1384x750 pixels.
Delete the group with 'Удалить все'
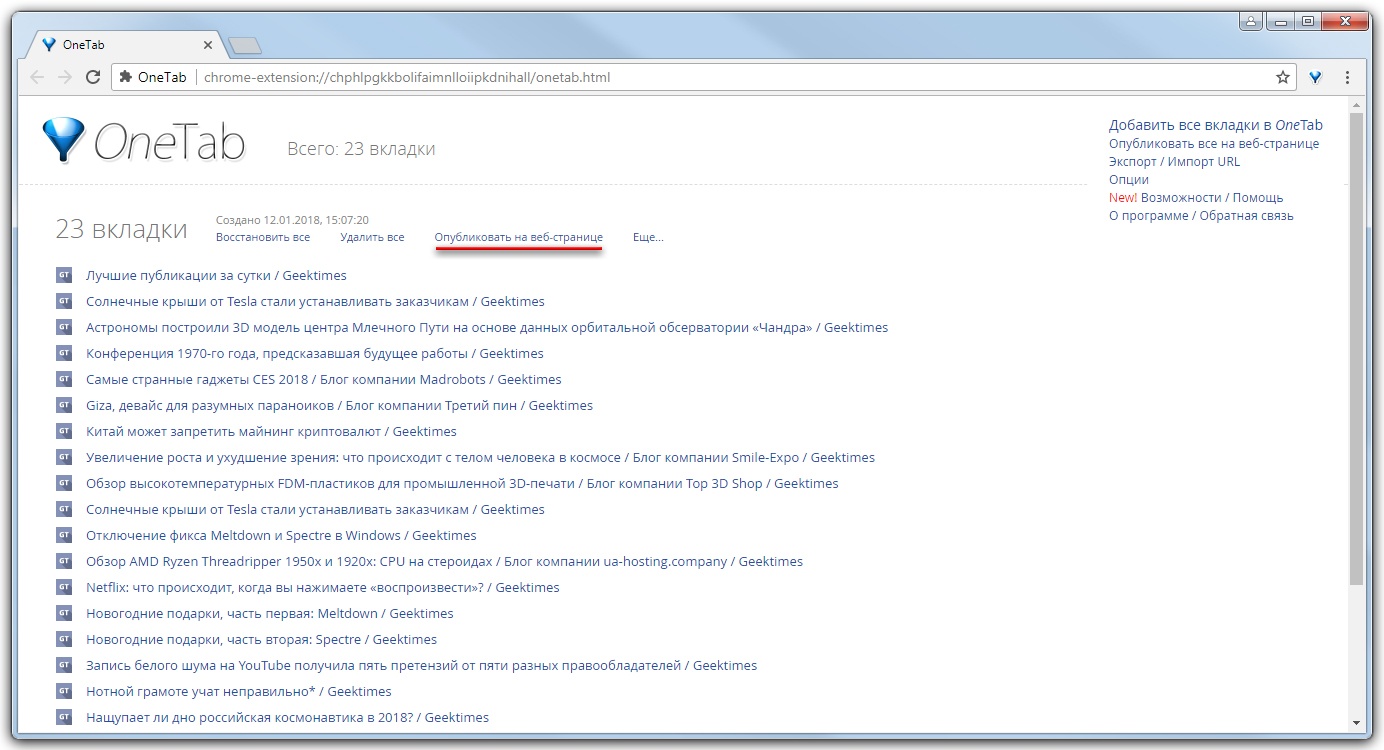(x=372, y=237)
